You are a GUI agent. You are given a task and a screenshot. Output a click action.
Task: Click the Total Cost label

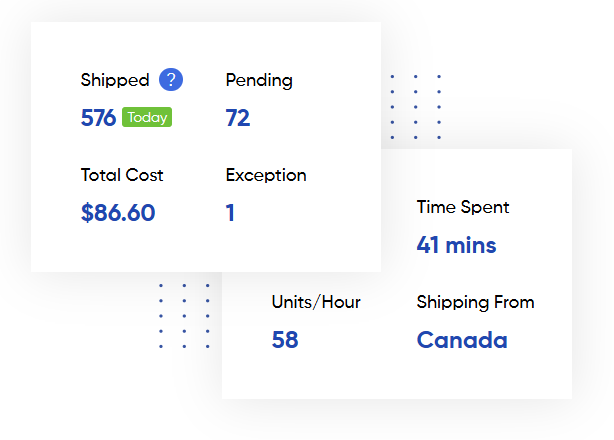pos(122,175)
